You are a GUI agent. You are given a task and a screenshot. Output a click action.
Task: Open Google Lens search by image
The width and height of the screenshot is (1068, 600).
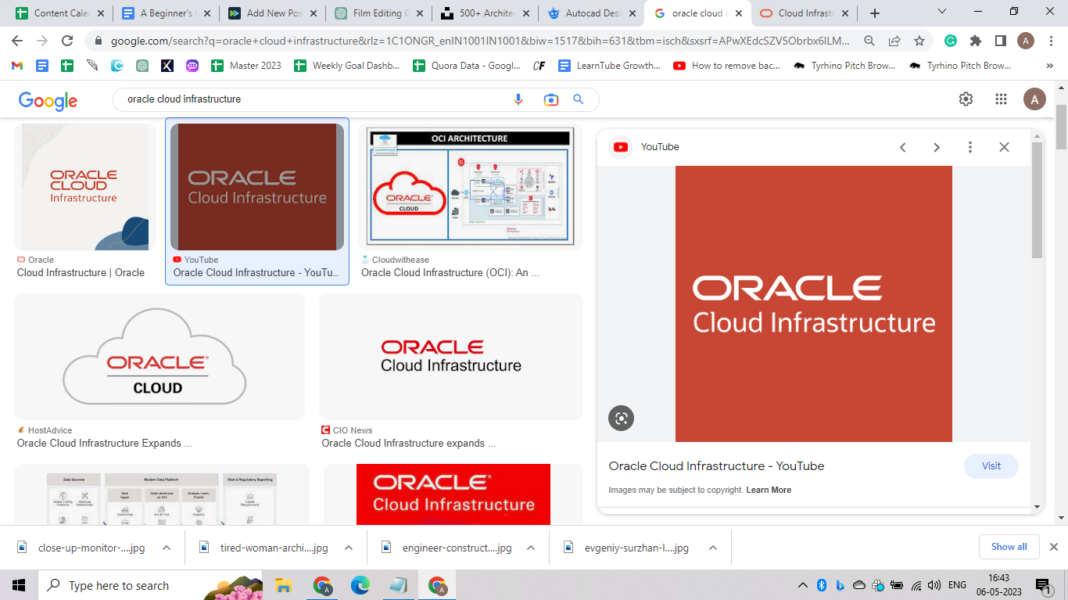(x=550, y=99)
